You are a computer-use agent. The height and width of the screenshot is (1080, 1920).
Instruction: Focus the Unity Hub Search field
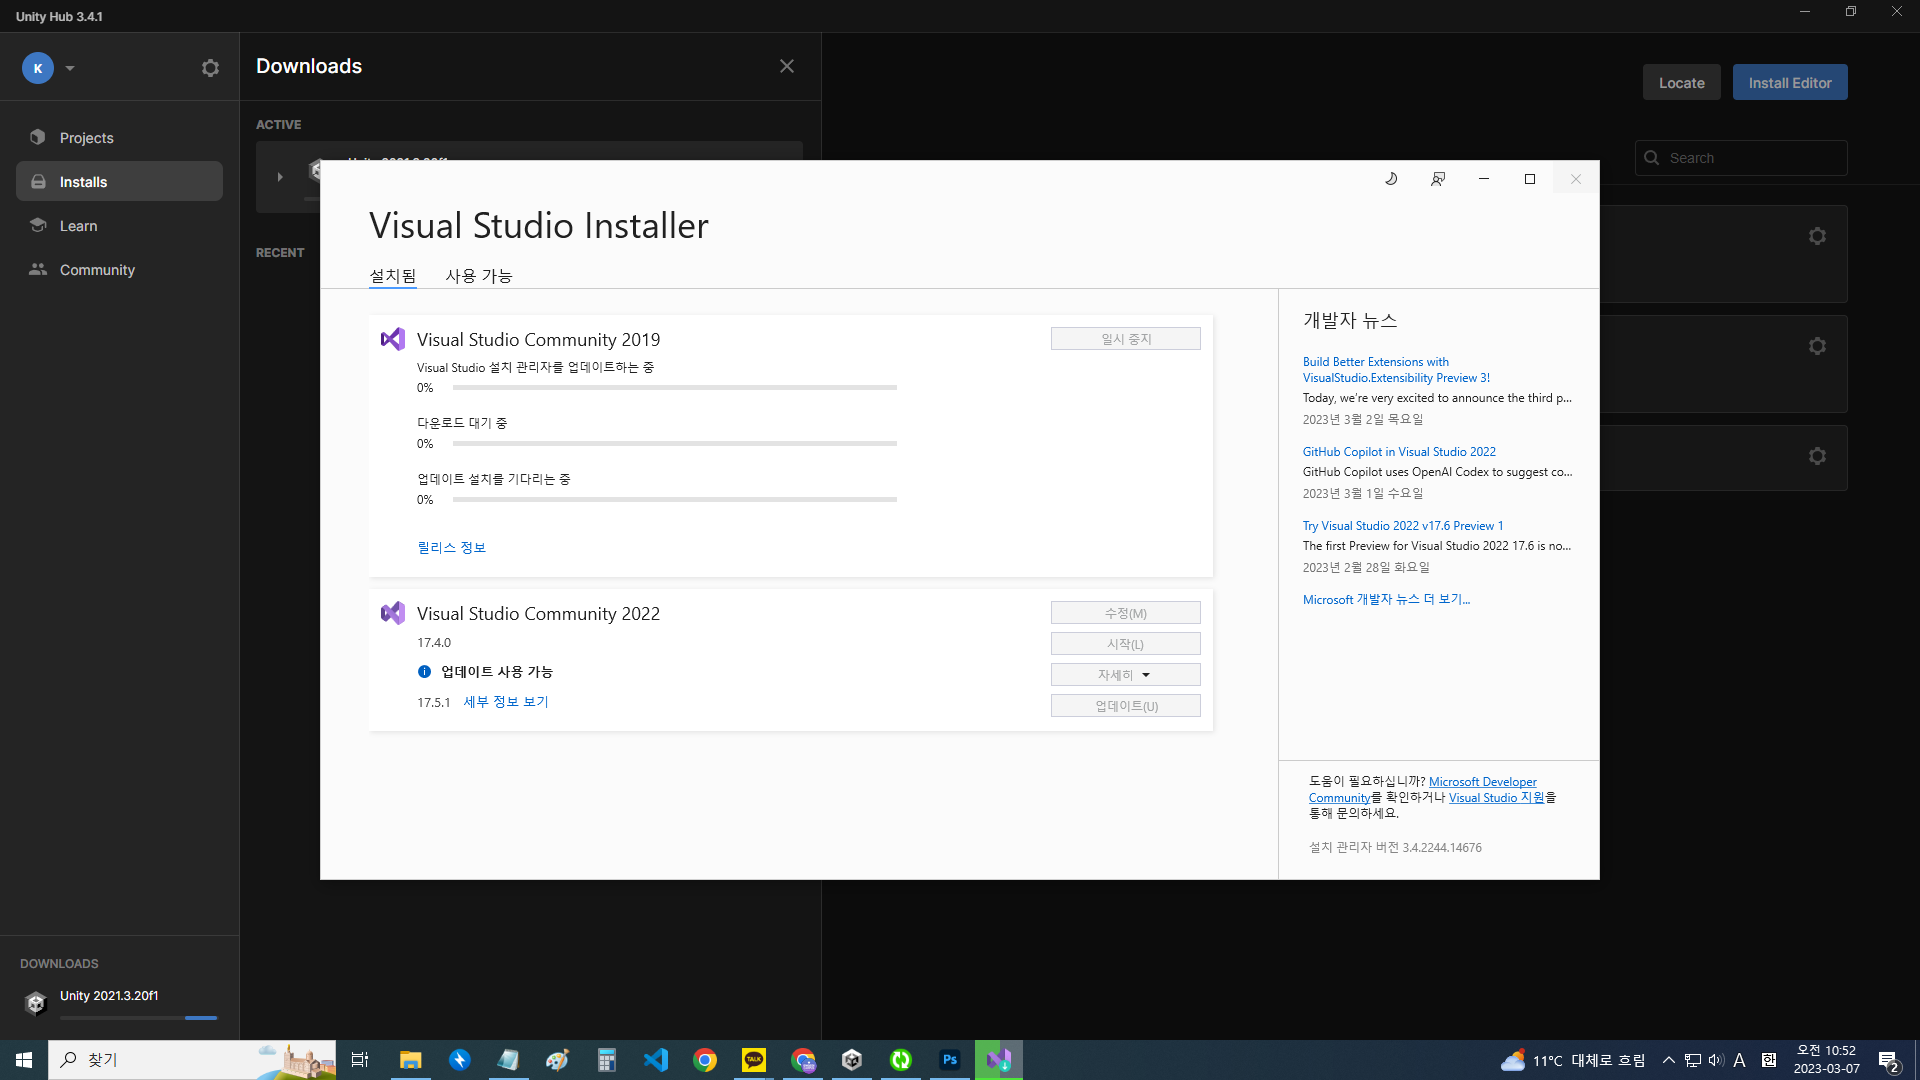(1741, 158)
